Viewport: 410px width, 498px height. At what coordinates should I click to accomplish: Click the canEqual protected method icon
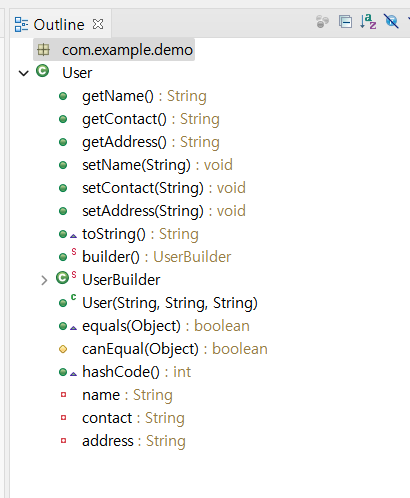click(x=63, y=349)
